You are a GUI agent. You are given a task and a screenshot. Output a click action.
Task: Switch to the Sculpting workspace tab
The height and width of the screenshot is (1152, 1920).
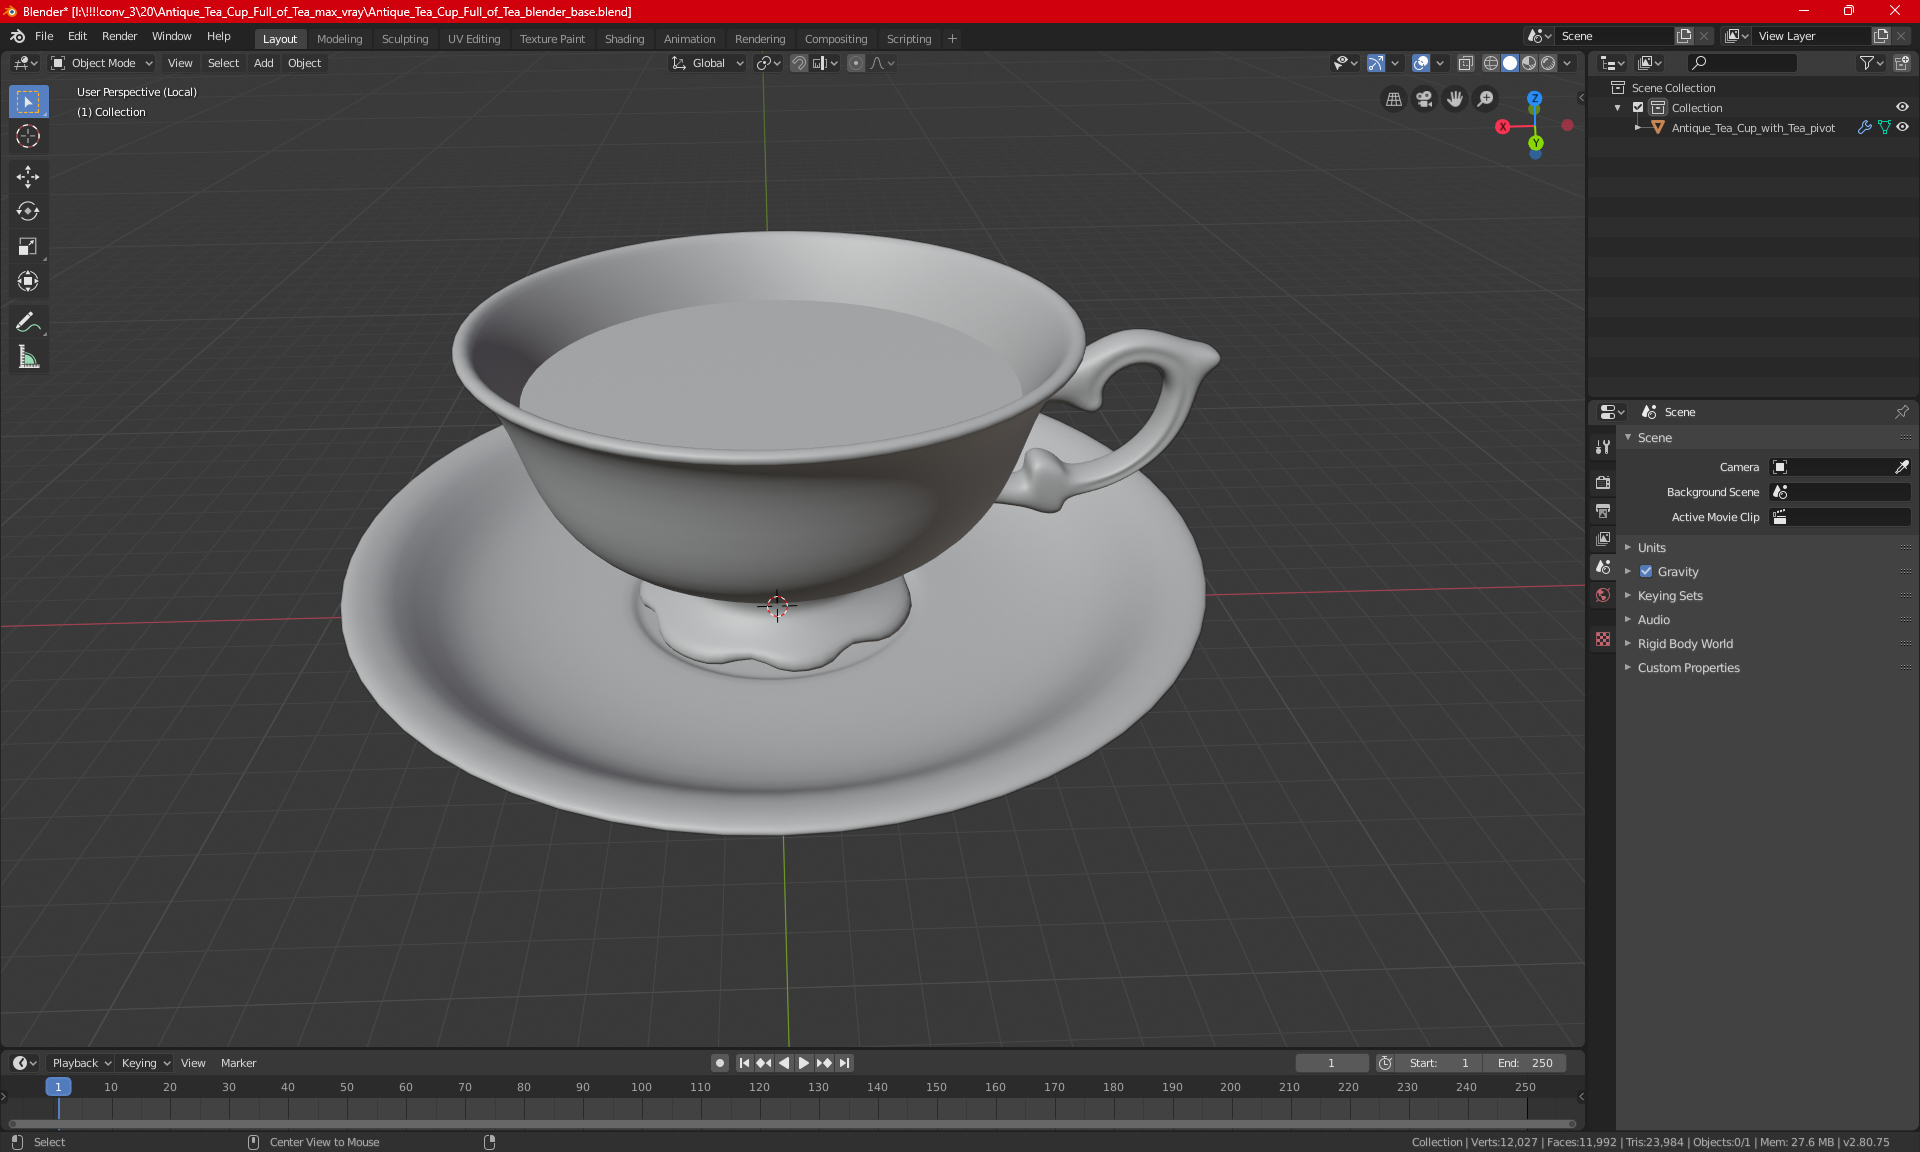pyautogui.click(x=404, y=39)
